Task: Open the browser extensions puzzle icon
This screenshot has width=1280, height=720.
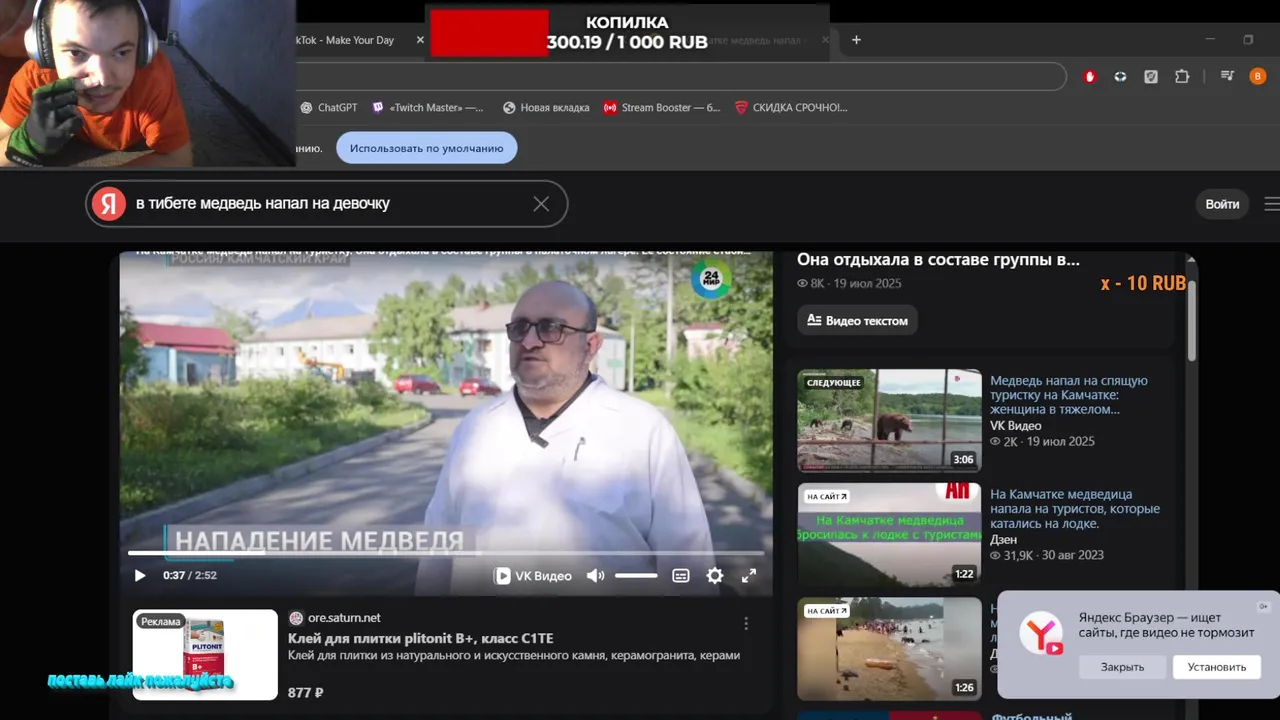Action: tap(1182, 76)
